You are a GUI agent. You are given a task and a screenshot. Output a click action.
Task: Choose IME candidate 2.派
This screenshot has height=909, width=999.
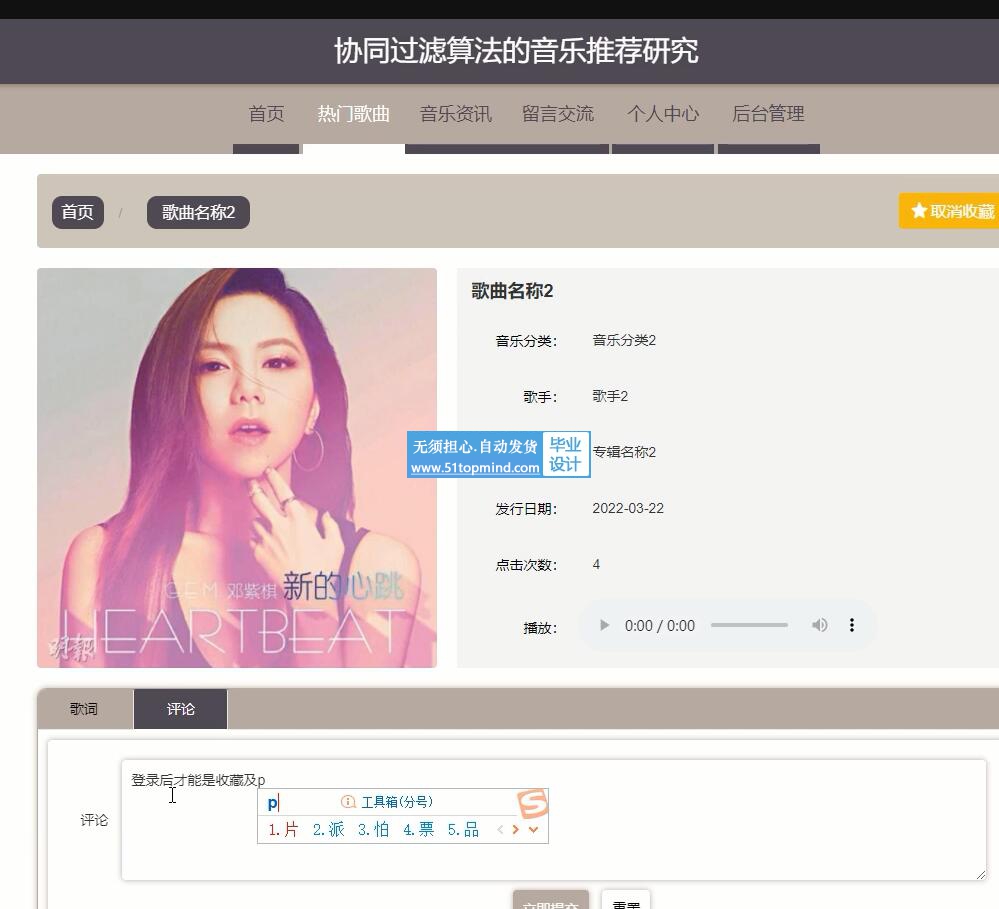click(329, 829)
